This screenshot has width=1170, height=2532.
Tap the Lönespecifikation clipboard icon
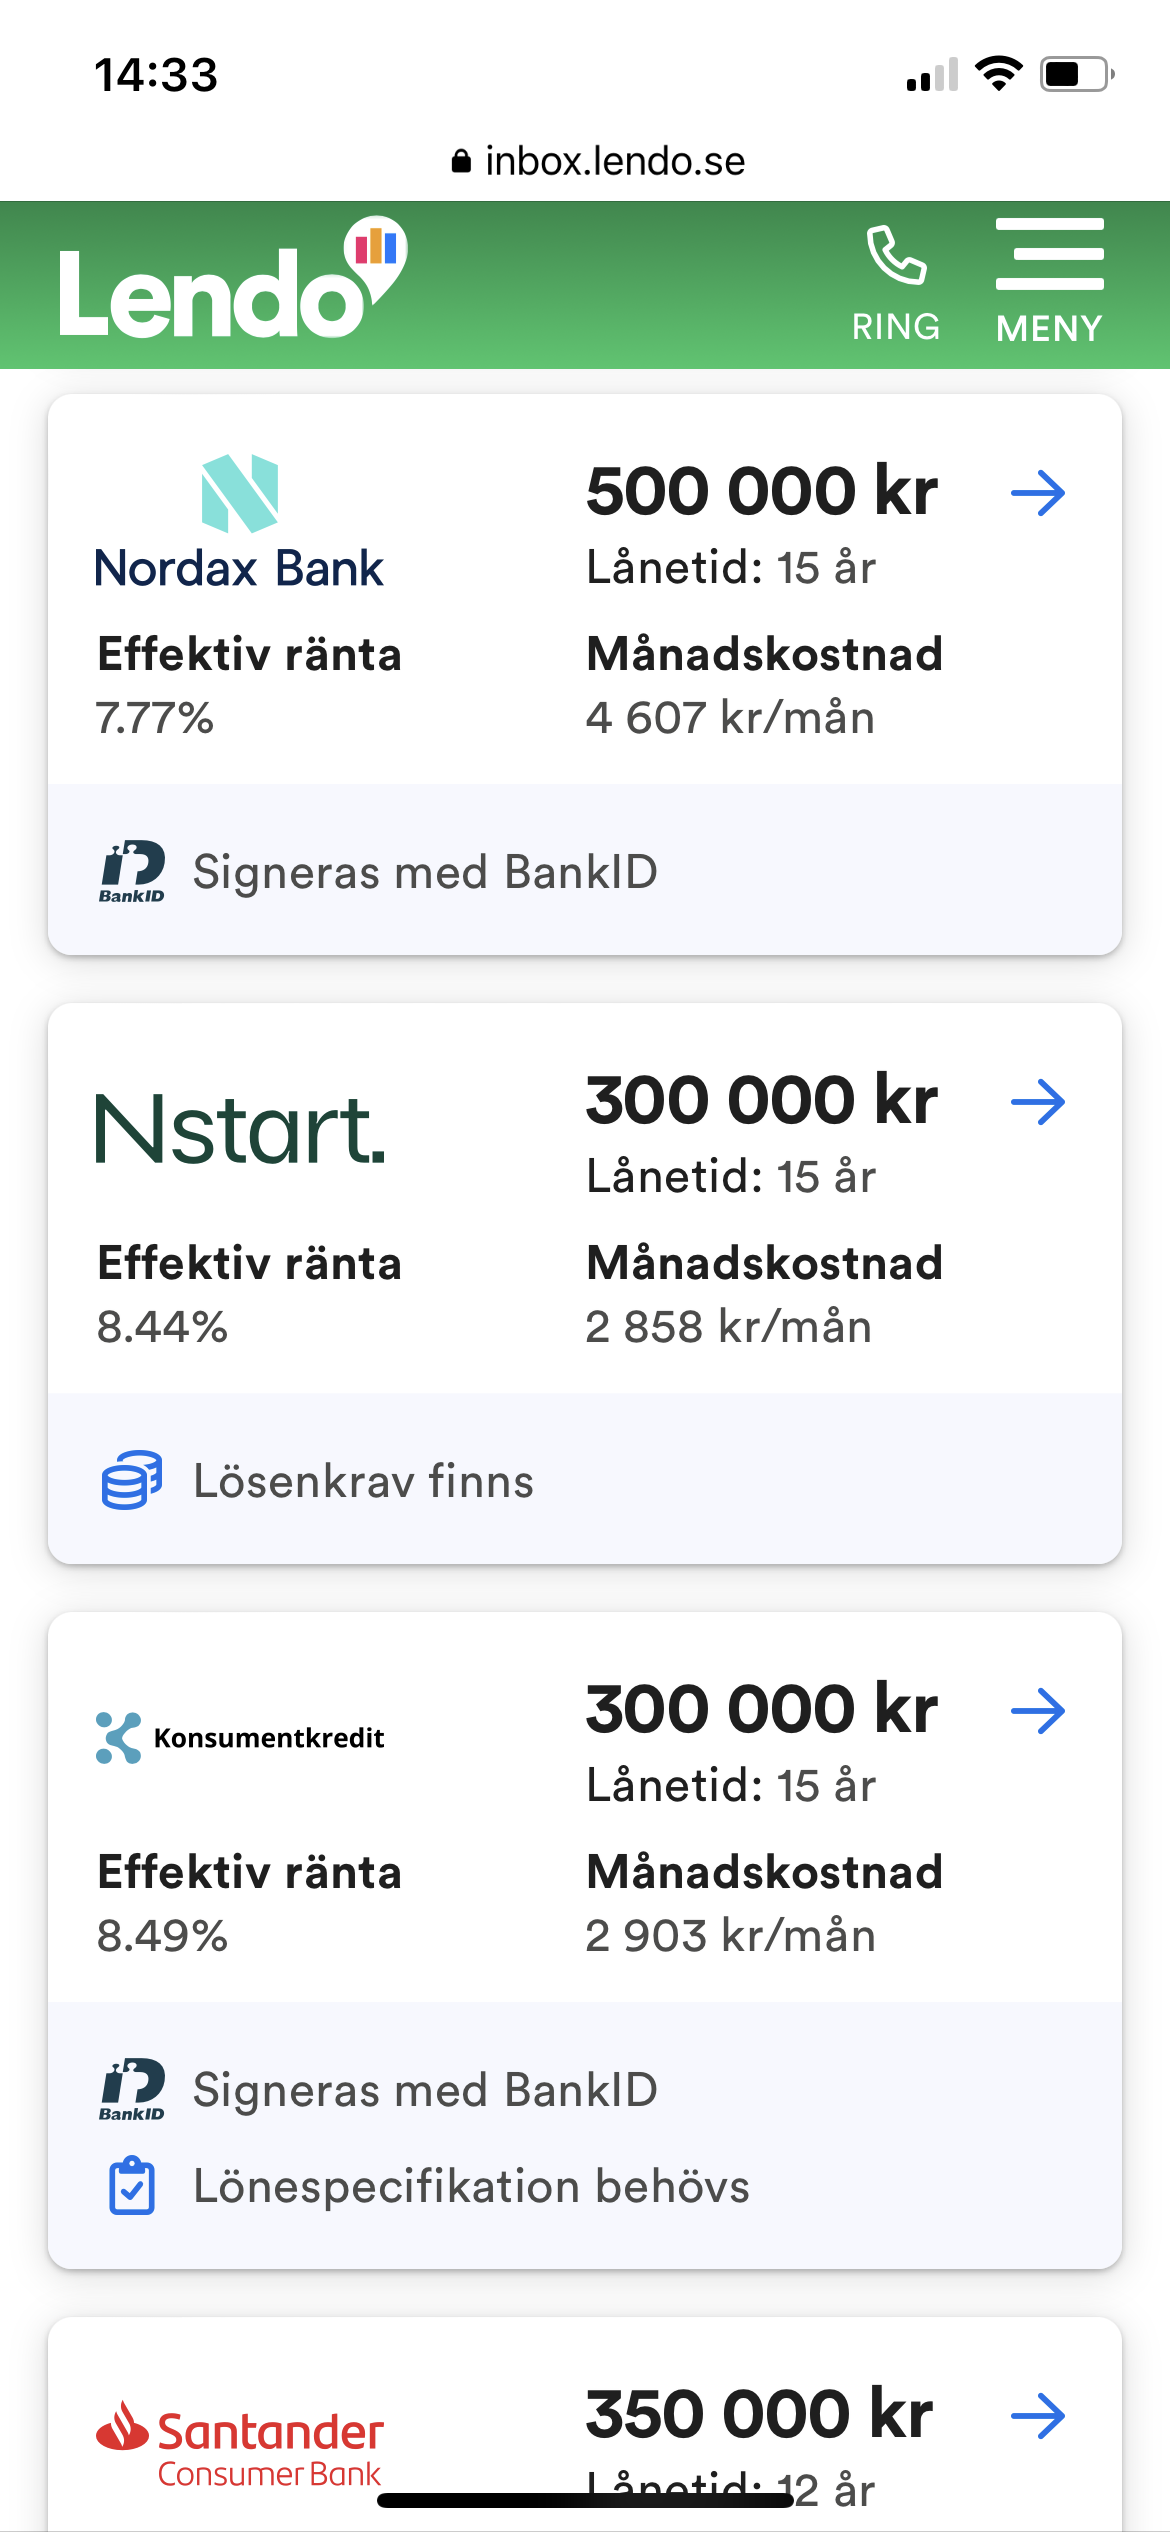pos(131,2186)
